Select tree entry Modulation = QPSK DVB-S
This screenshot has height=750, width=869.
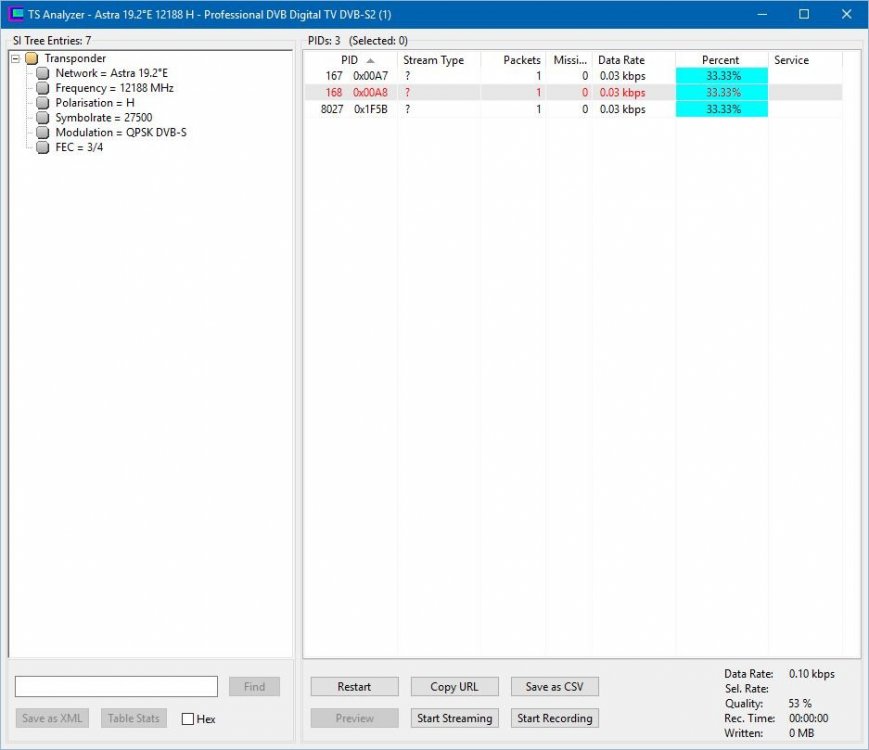tap(121, 132)
